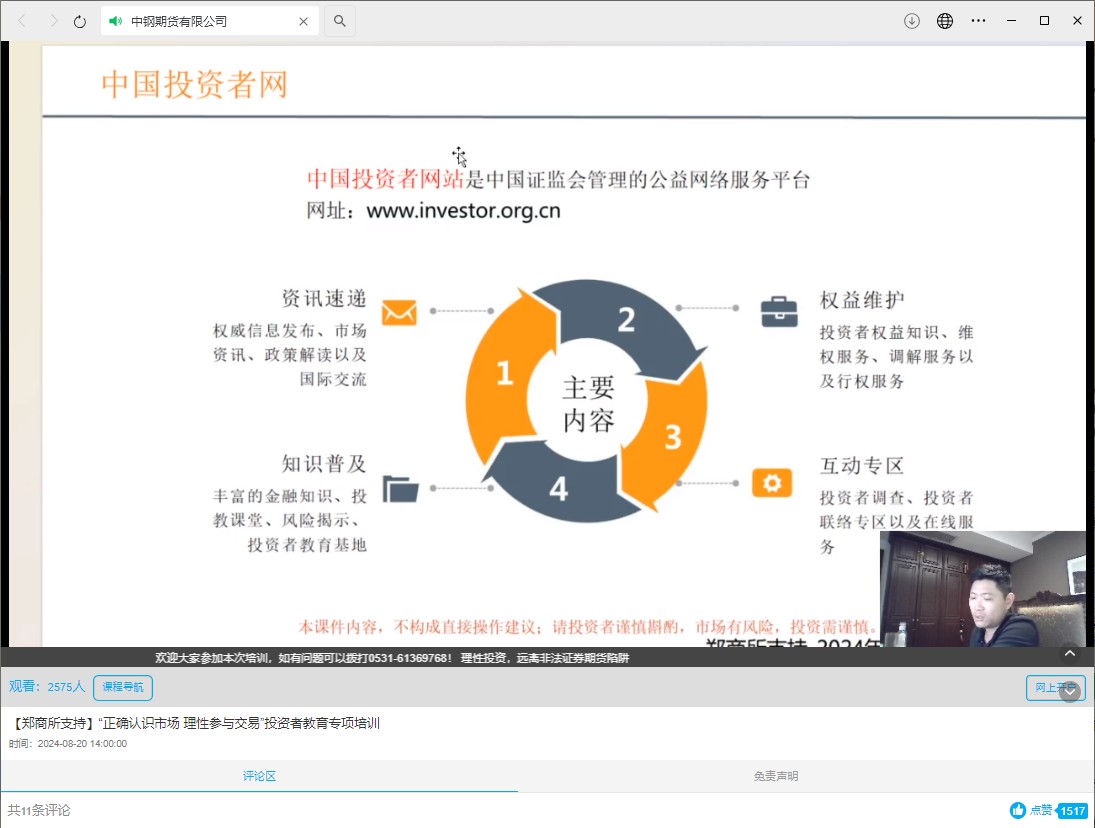Switch to the 评论区 tab
The height and width of the screenshot is (828, 1095).
pyautogui.click(x=259, y=776)
